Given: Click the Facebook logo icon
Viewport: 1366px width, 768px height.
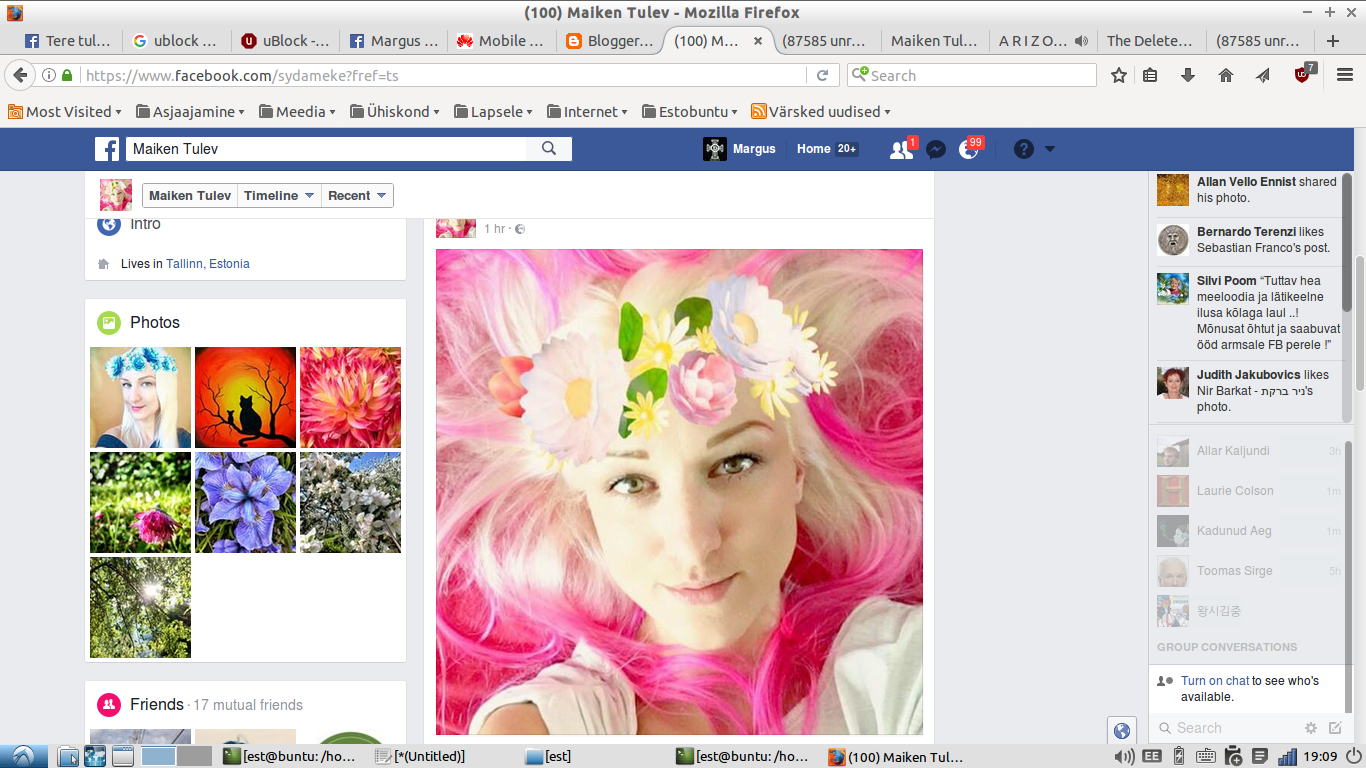Looking at the screenshot, I should [x=107, y=149].
